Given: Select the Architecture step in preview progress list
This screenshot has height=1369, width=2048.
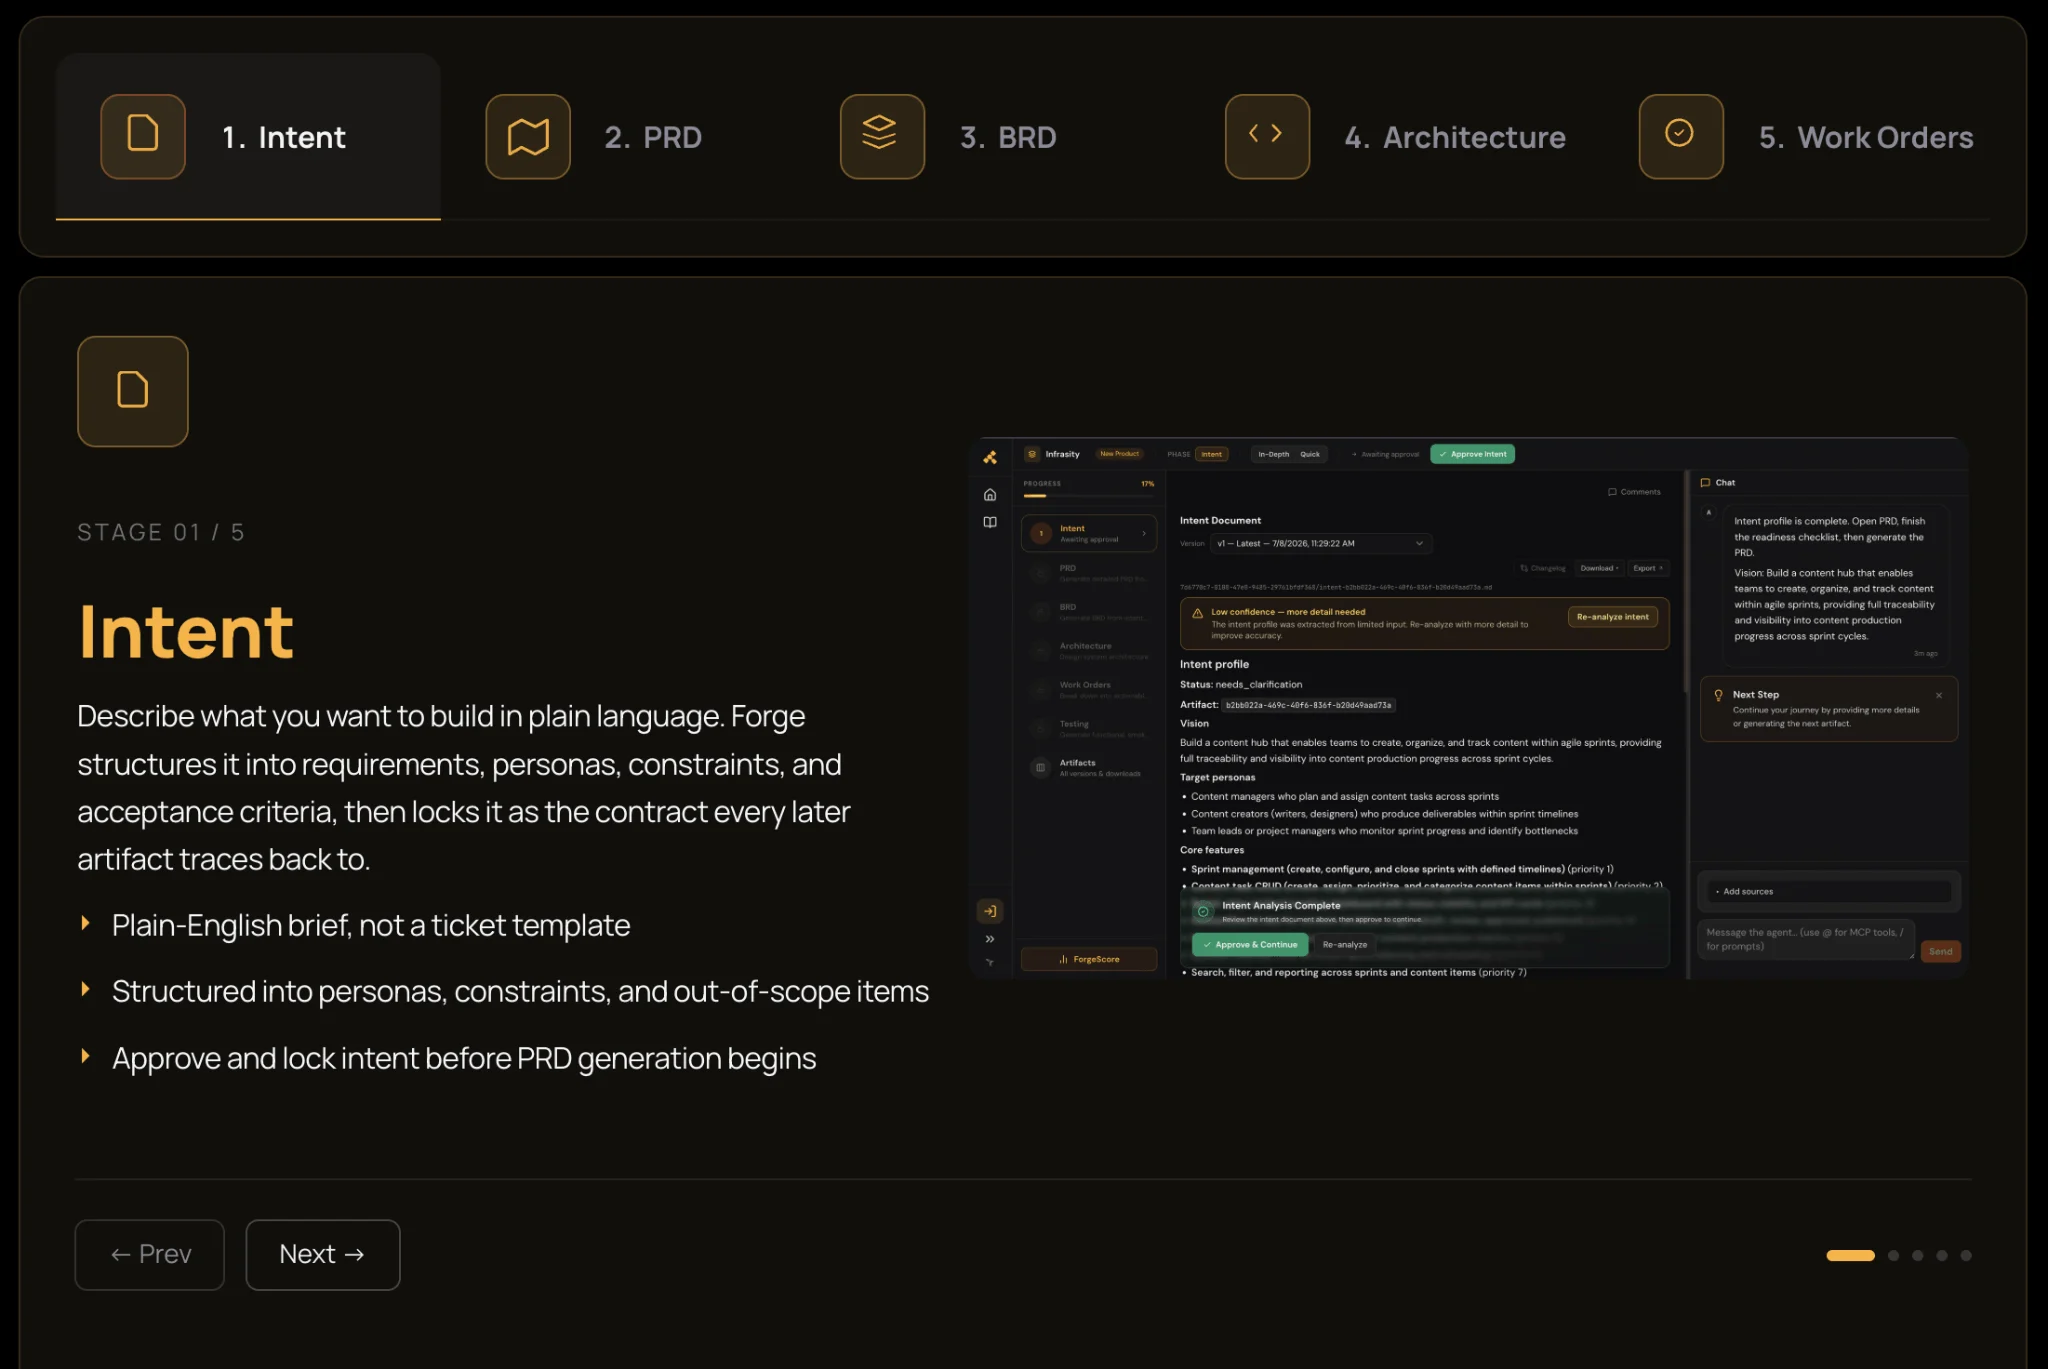Looking at the screenshot, I should click(x=1090, y=650).
